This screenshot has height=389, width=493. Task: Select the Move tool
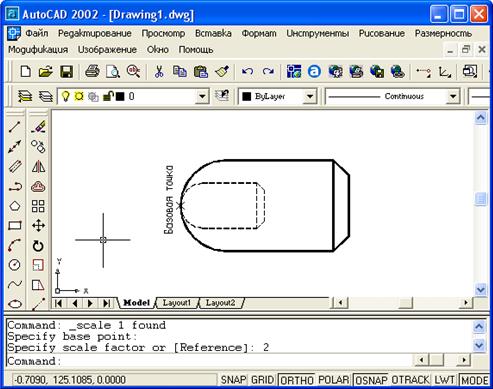[x=38, y=226]
